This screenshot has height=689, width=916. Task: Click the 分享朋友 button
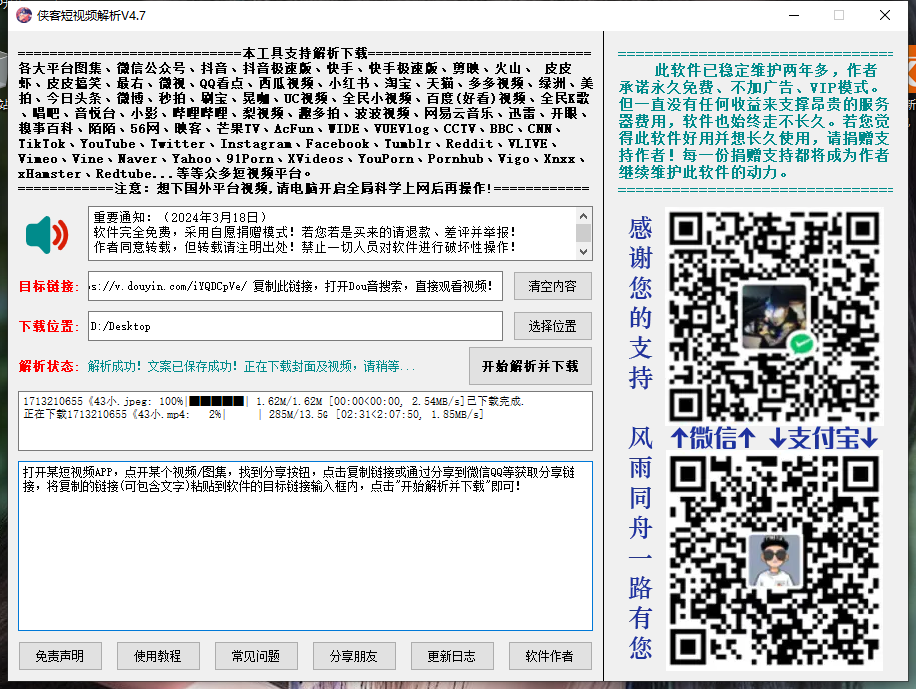[354, 656]
